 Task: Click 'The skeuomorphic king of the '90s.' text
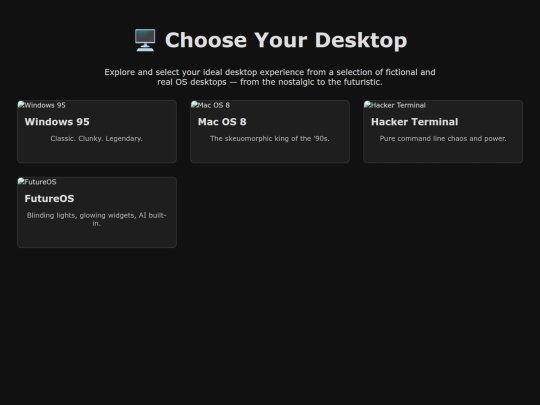[x=270, y=138]
